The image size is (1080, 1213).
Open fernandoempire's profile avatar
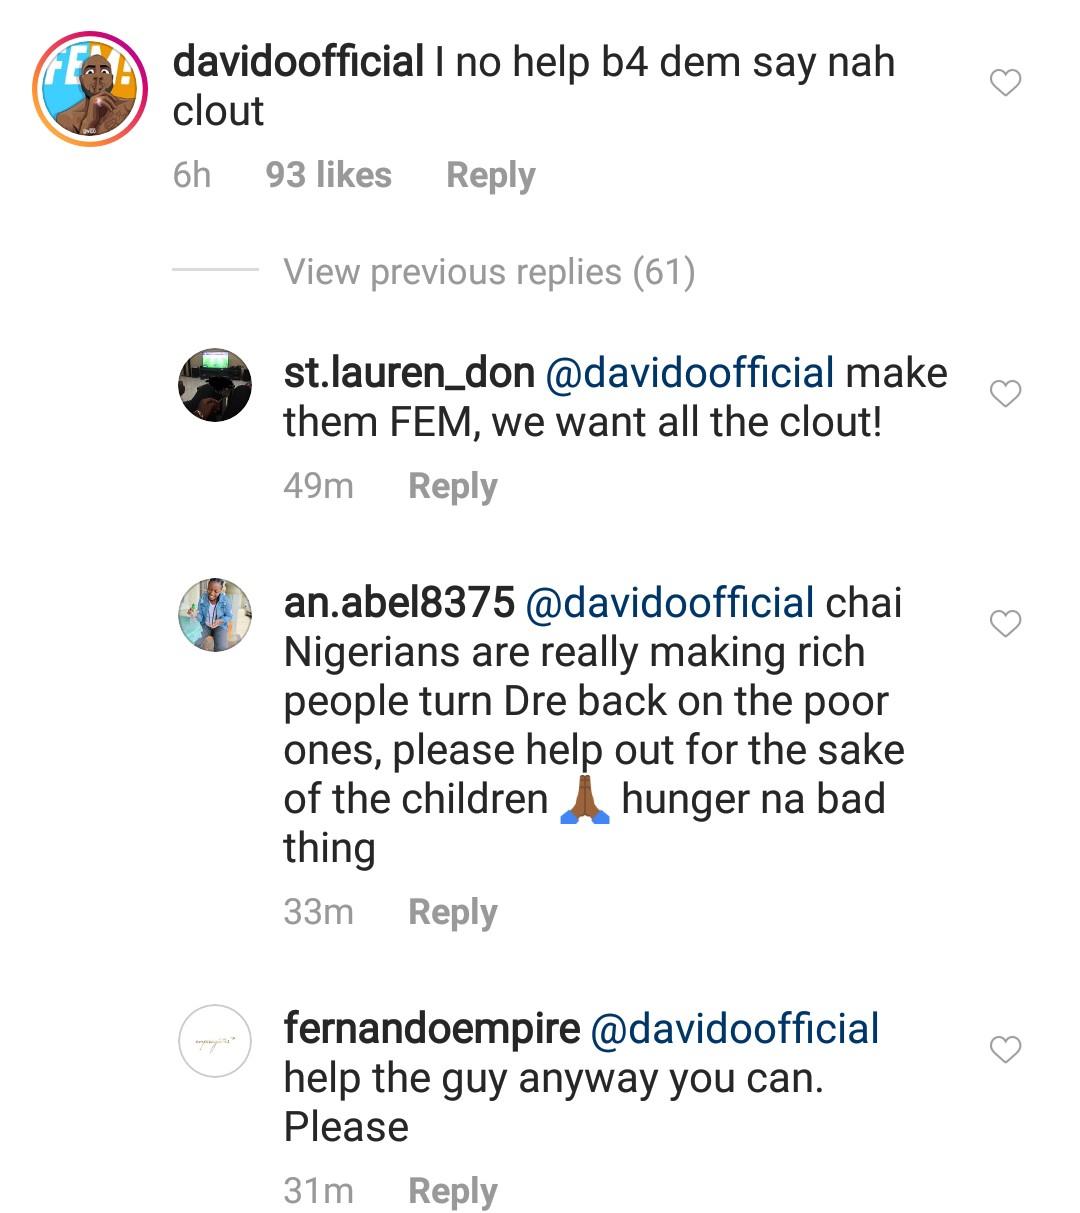click(215, 1041)
